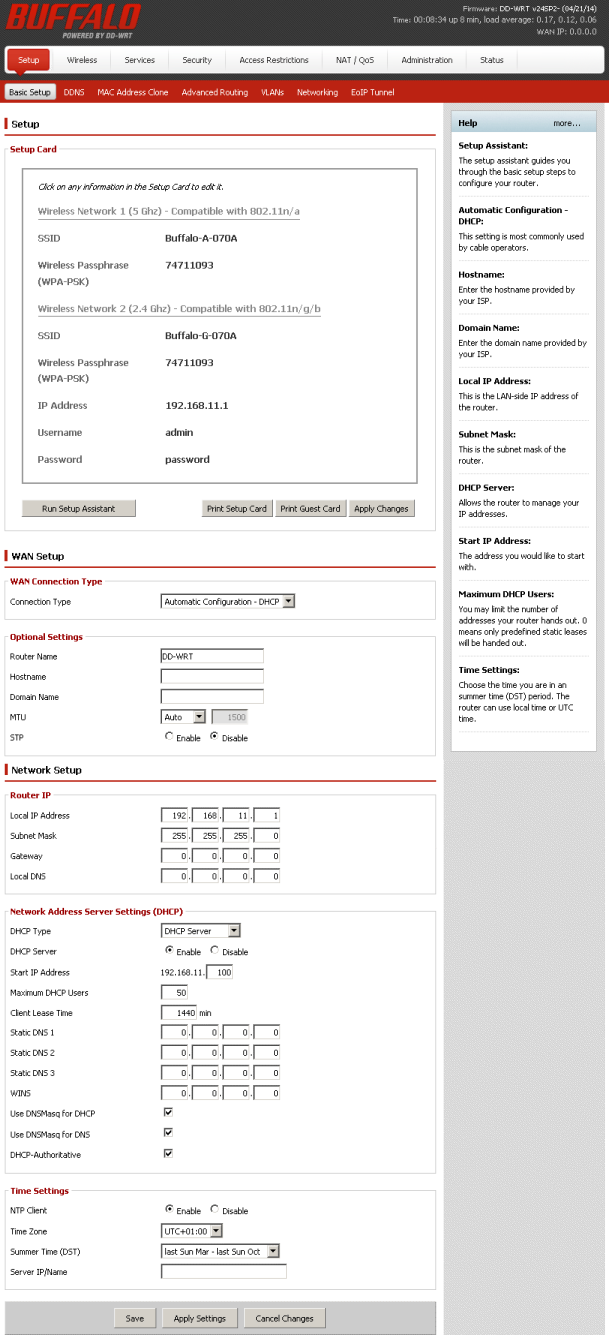Open the DDNS sub-tab
Viewport: 609px width, 1338px height.
(74, 92)
